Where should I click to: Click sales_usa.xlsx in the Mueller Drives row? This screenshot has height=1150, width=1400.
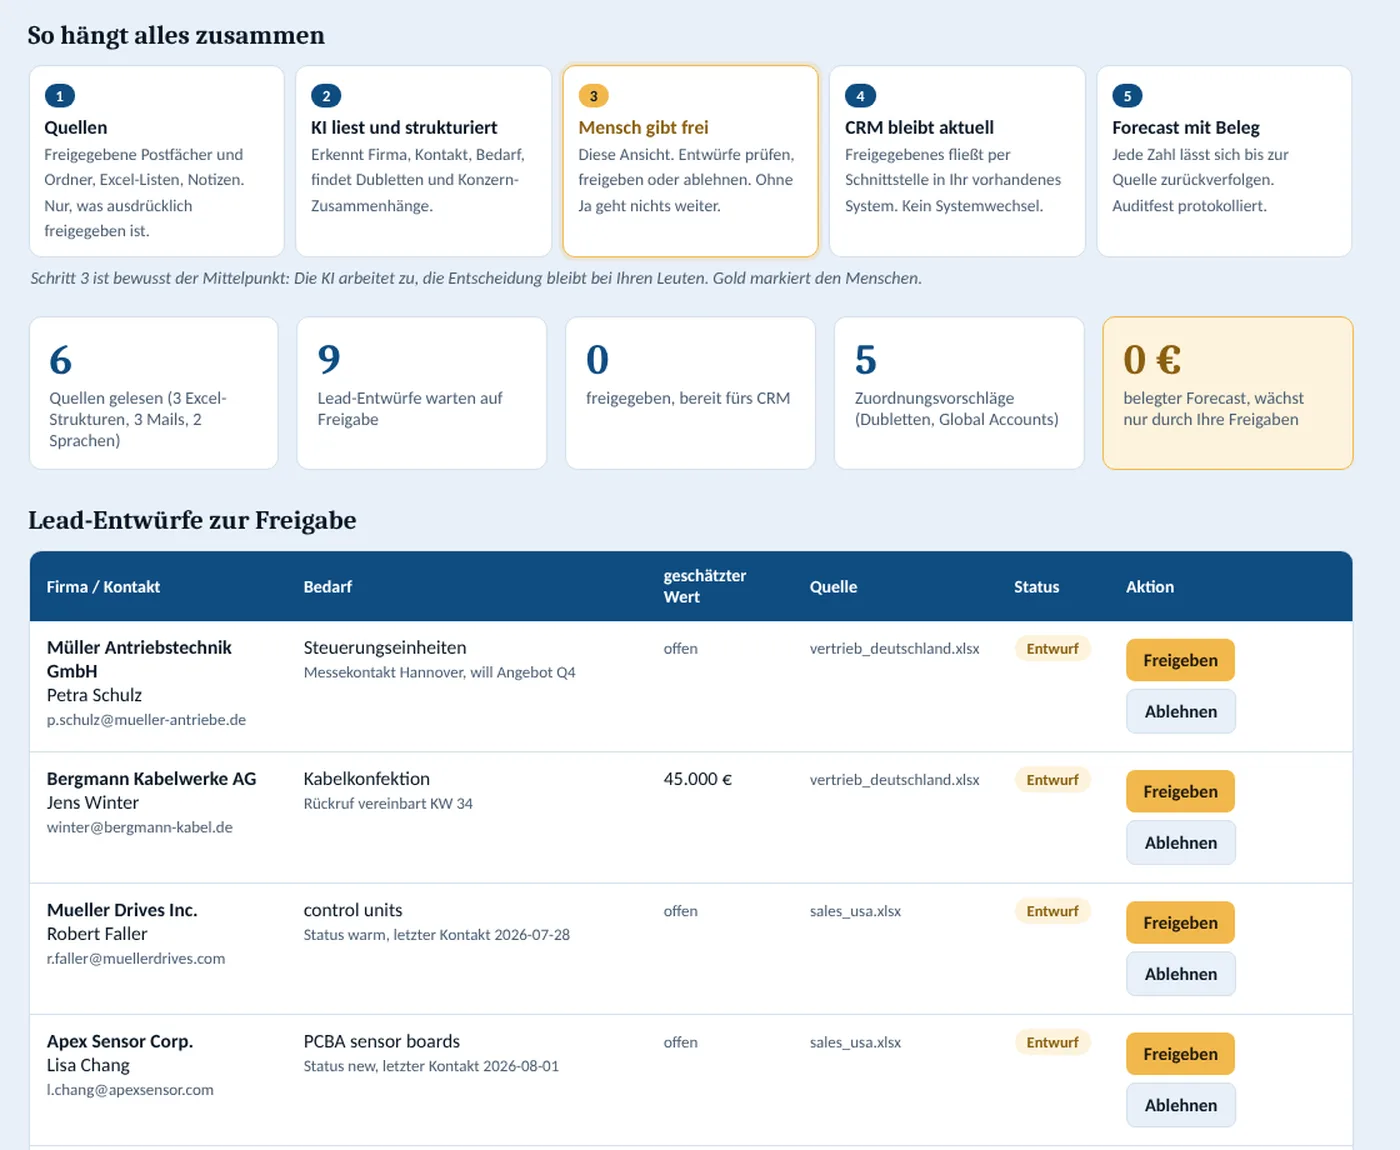(855, 911)
